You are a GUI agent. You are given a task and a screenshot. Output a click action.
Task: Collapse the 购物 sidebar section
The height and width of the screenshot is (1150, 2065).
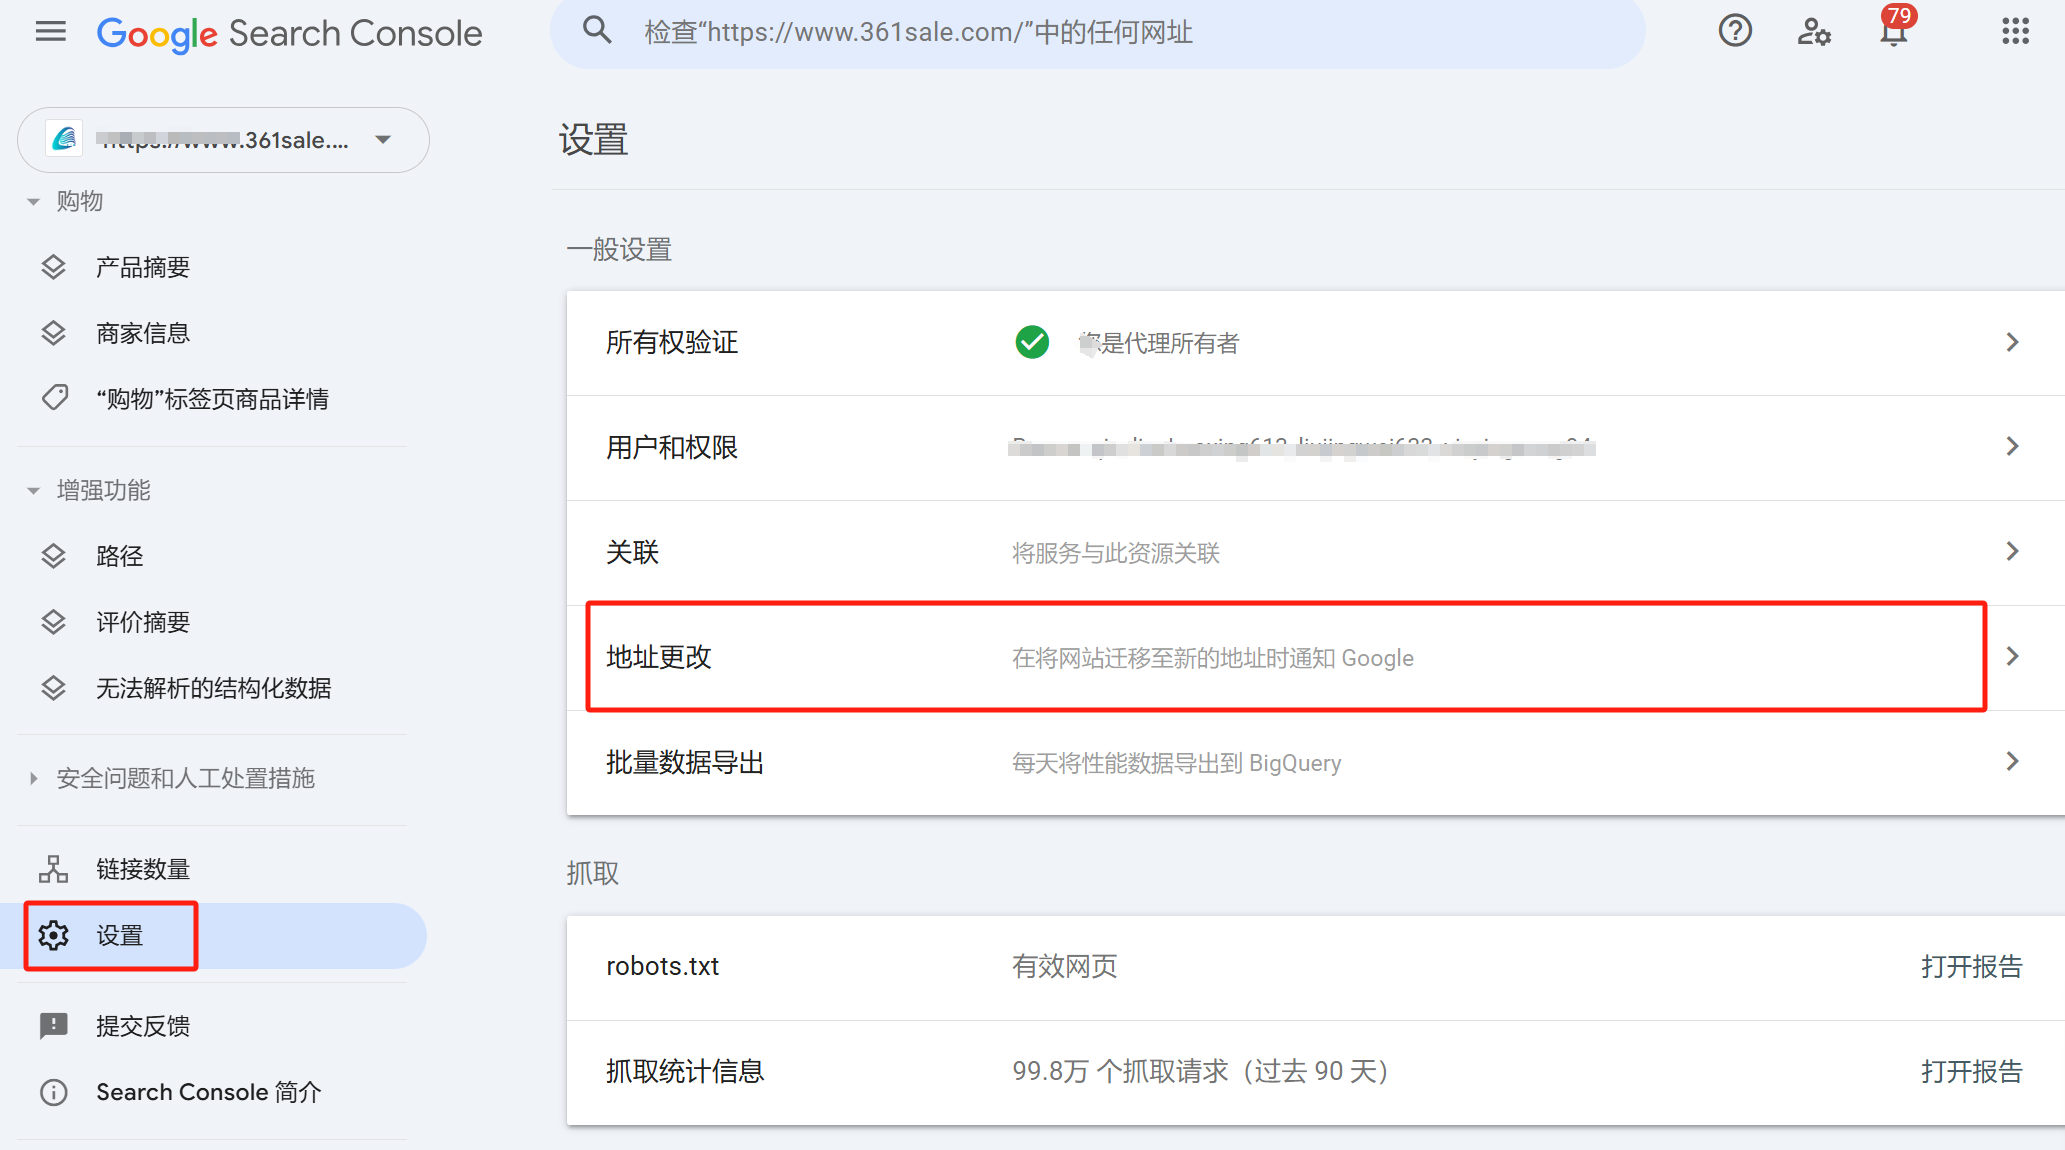[33, 202]
